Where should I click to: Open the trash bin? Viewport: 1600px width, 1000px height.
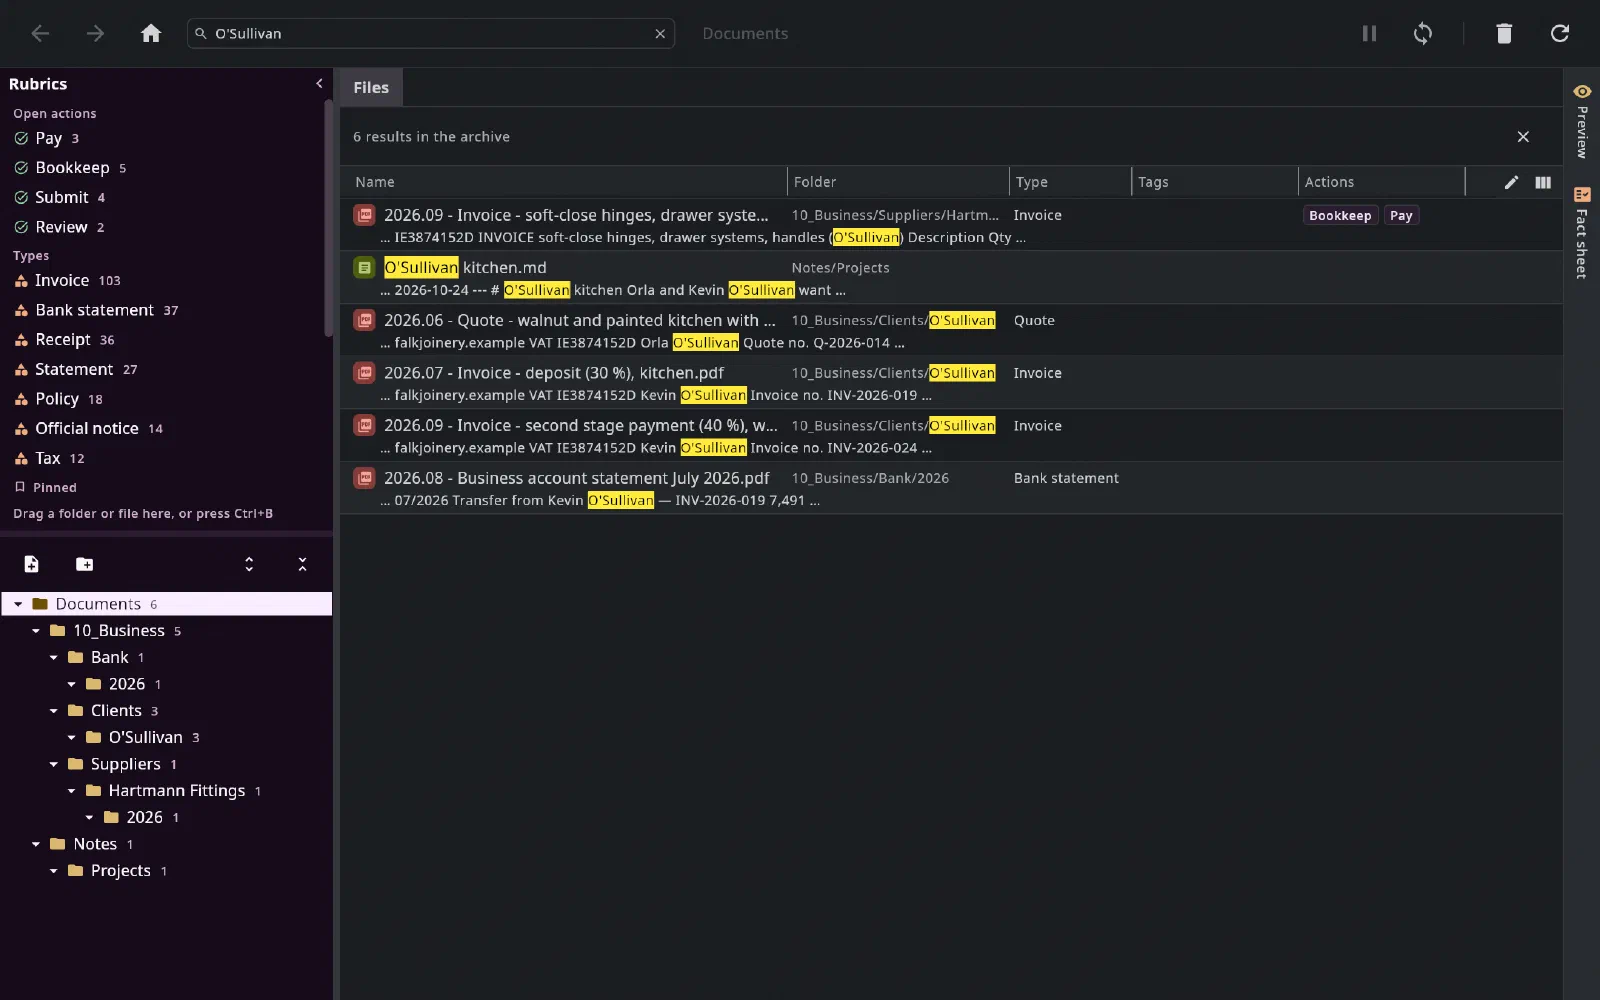coord(1504,34)
